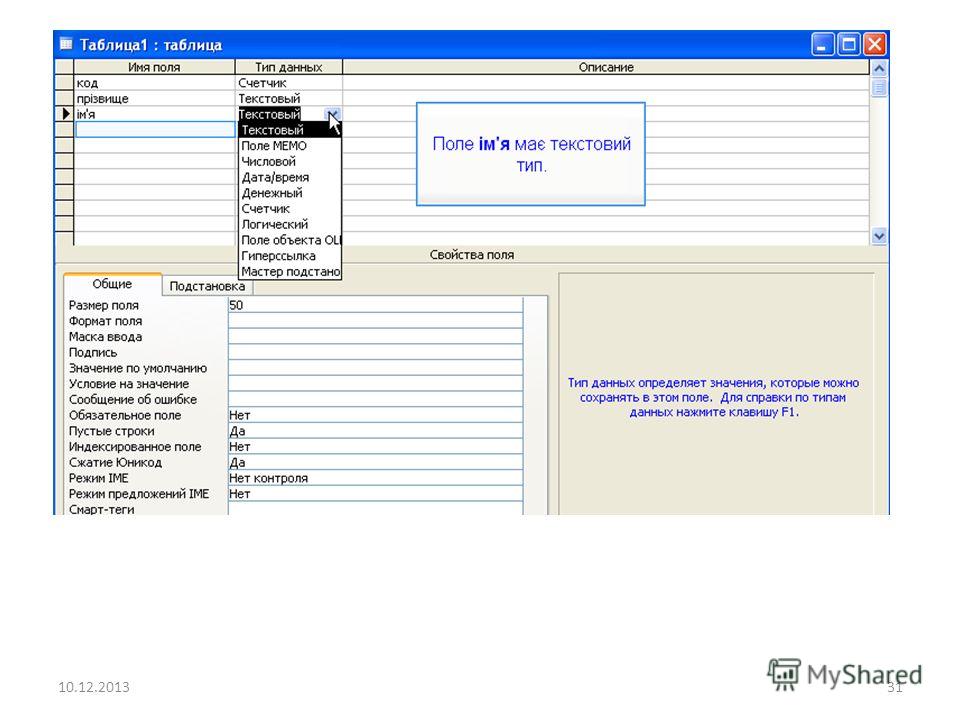
Task: Click the Пустые строки value Да
Action: 375,431
